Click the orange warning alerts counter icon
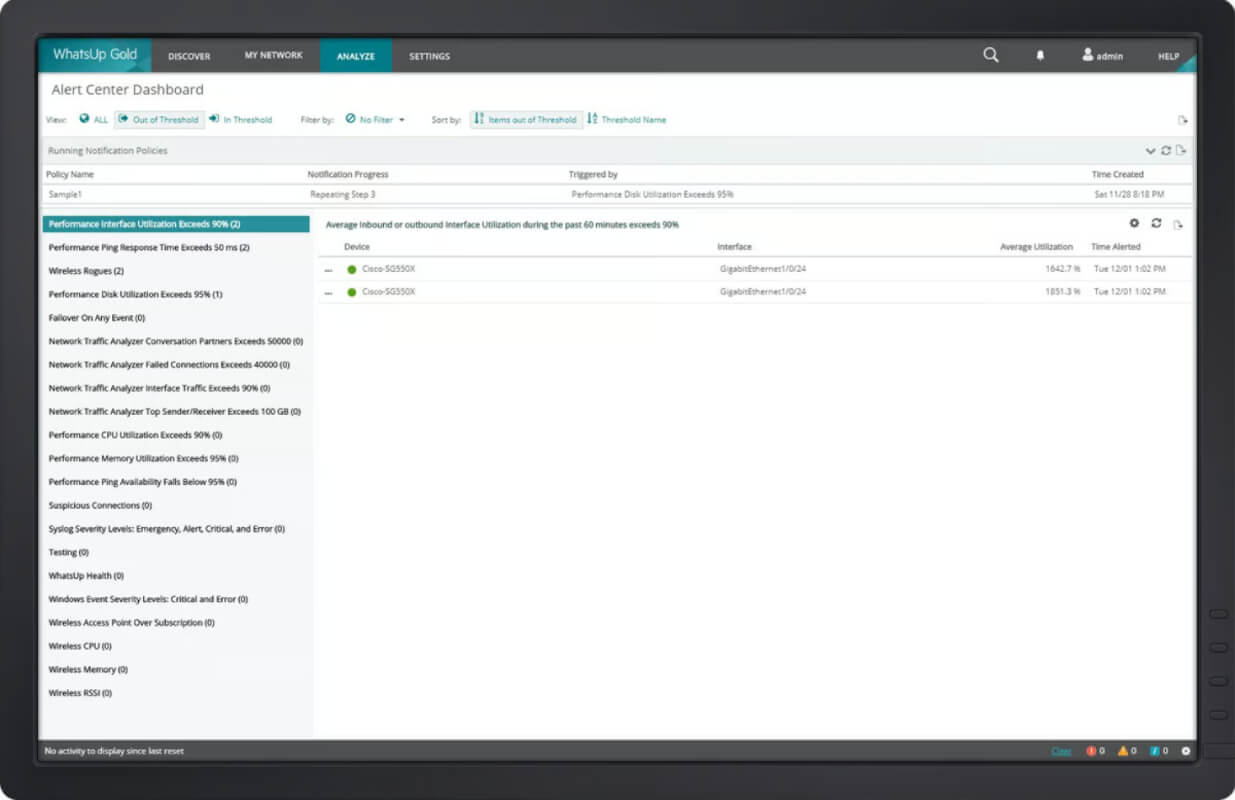Image resolution: width=1235 pixels, height=800 pixels. tap(1123, 751)
